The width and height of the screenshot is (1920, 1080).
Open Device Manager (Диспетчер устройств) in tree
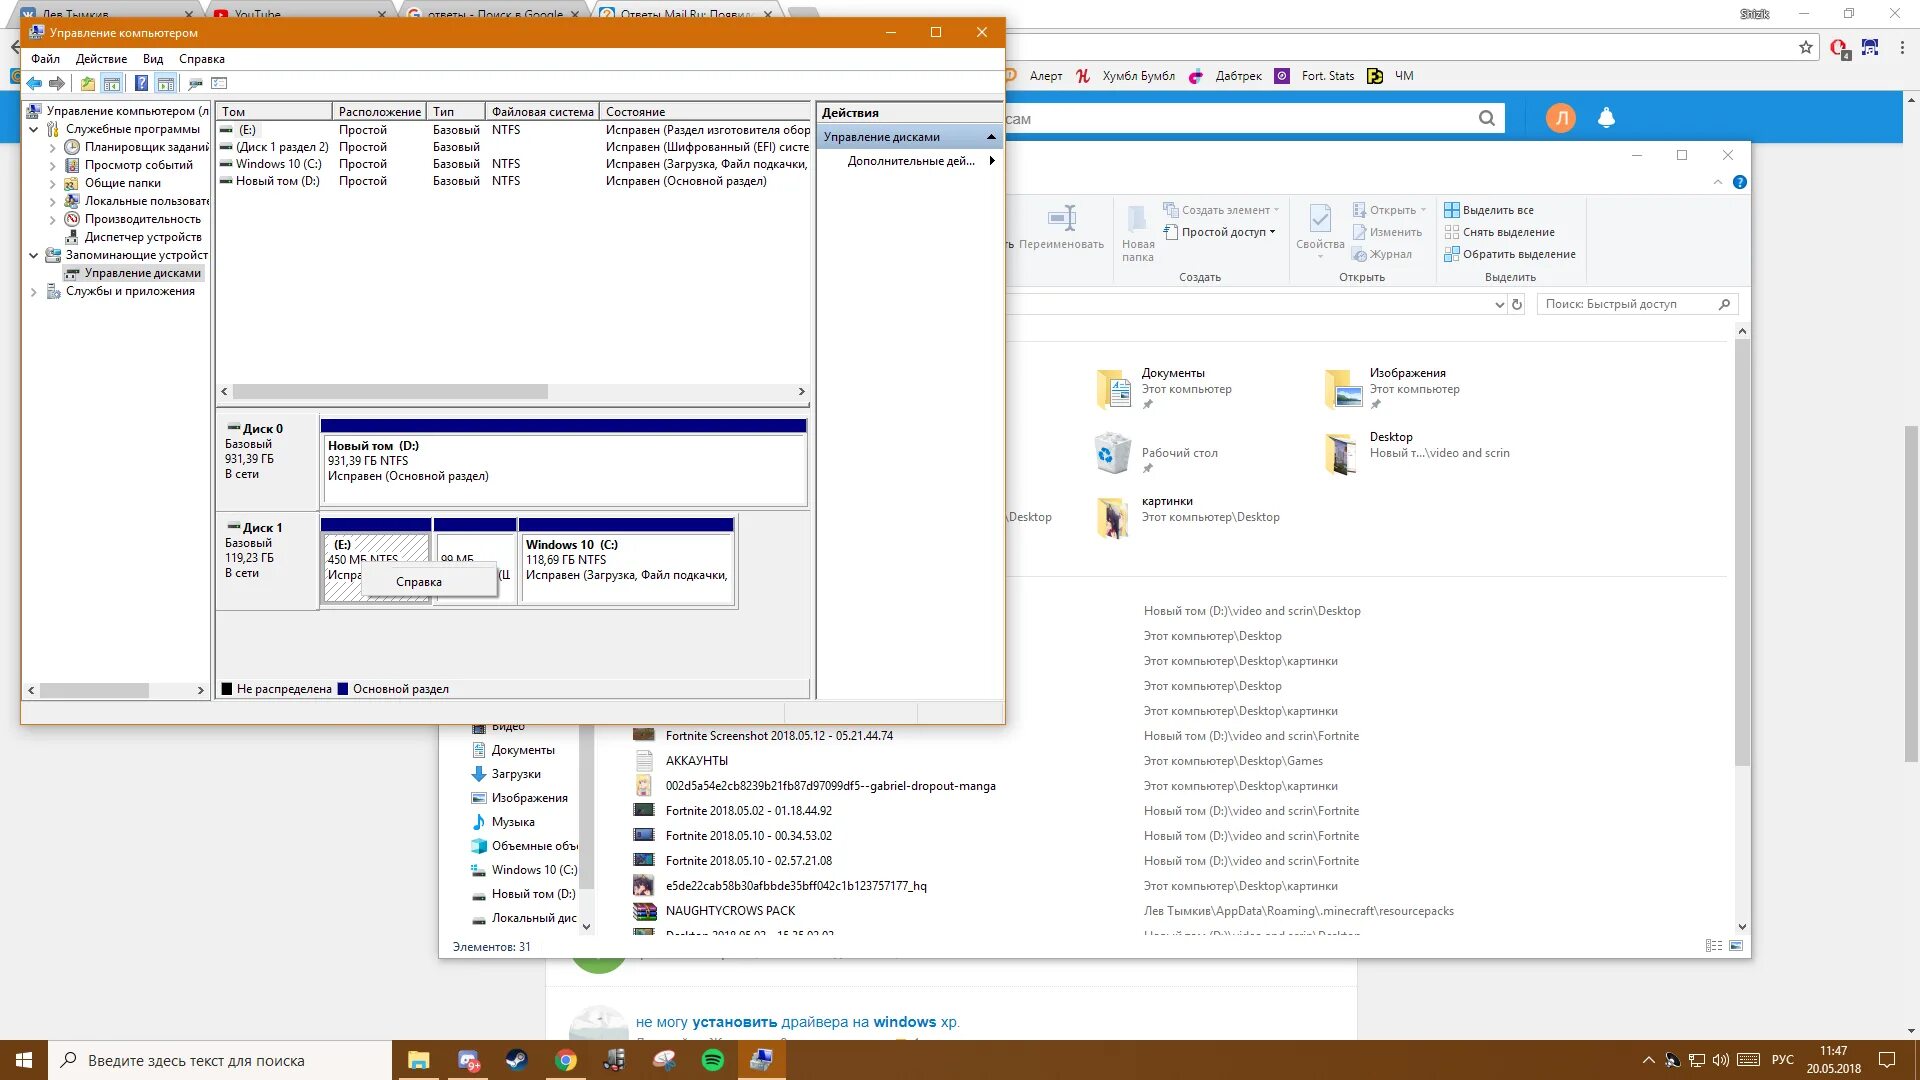tap(142, 237)
